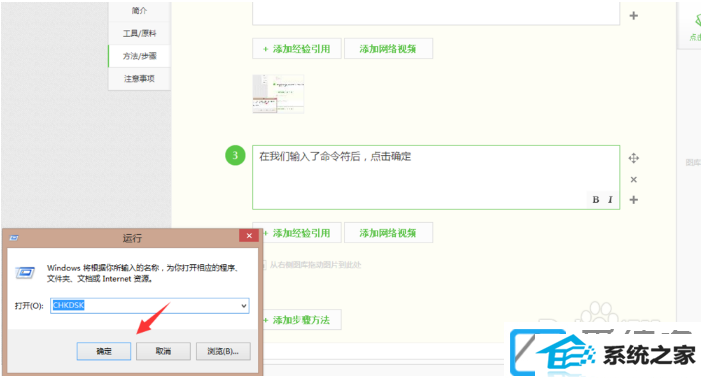Click the plus icon beside the top text box

[x=634, y=16]
